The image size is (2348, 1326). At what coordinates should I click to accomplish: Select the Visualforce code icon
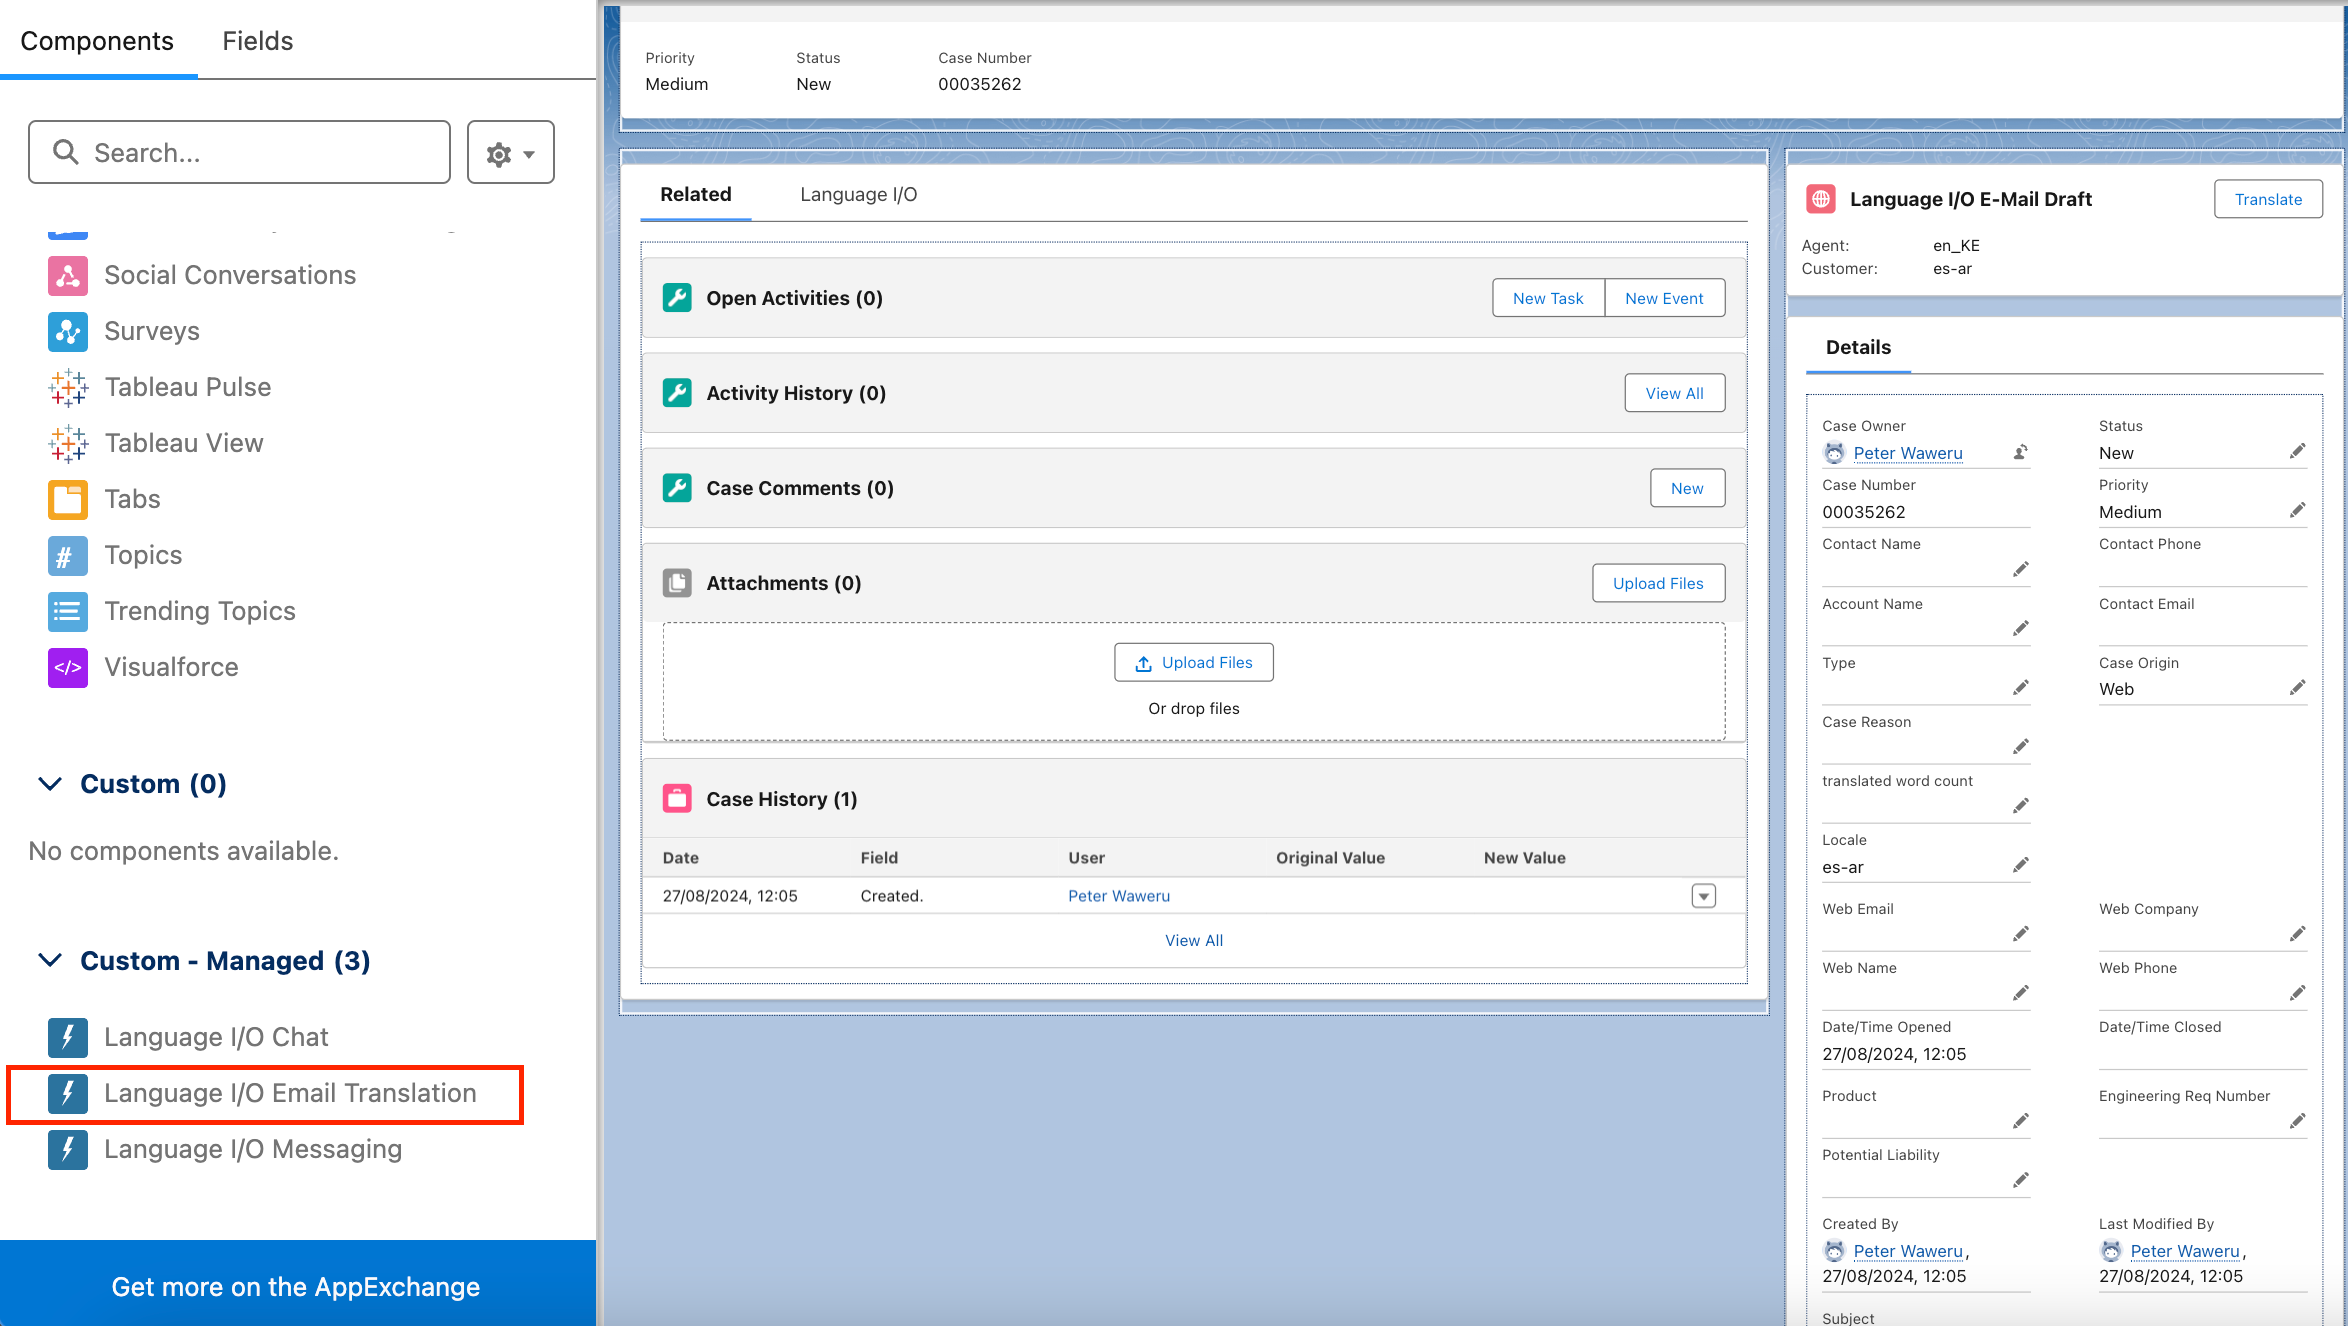(x=67, y=667)
